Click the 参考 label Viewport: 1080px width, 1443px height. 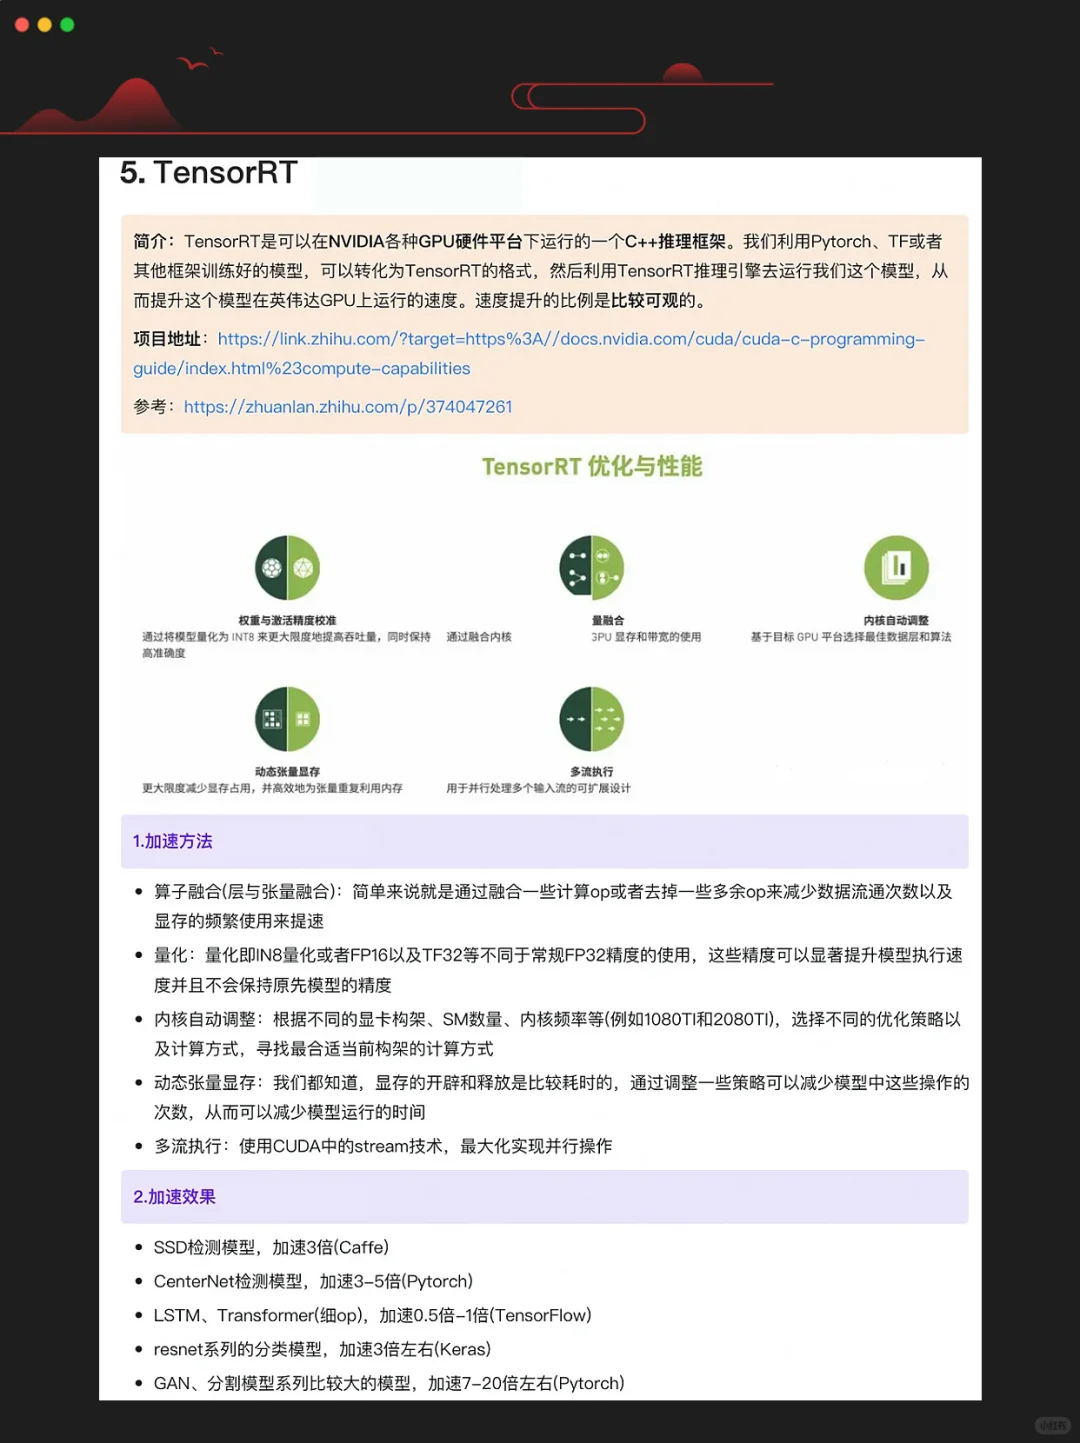pos(150,407)
